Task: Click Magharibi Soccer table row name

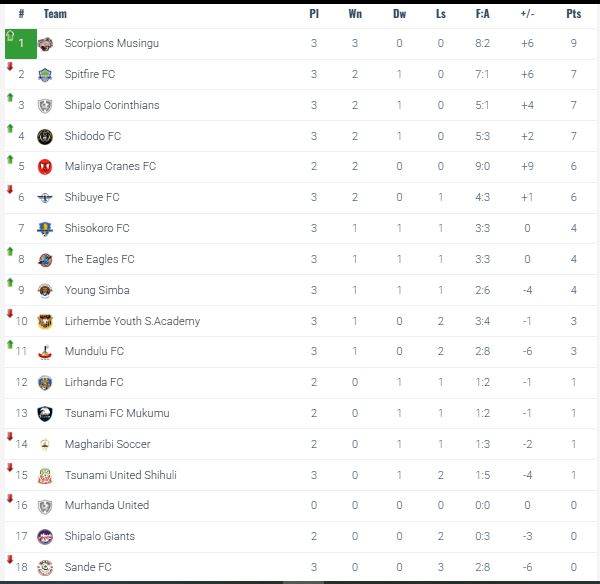Action: click(107, 444)
